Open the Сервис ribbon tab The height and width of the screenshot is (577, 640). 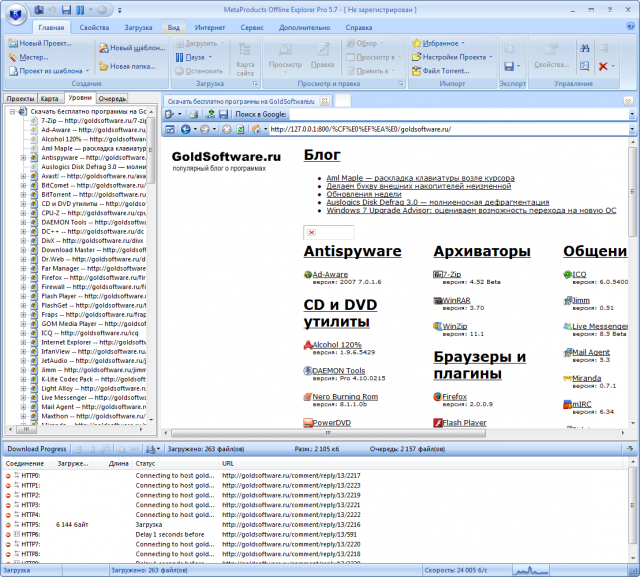[252, 27]
